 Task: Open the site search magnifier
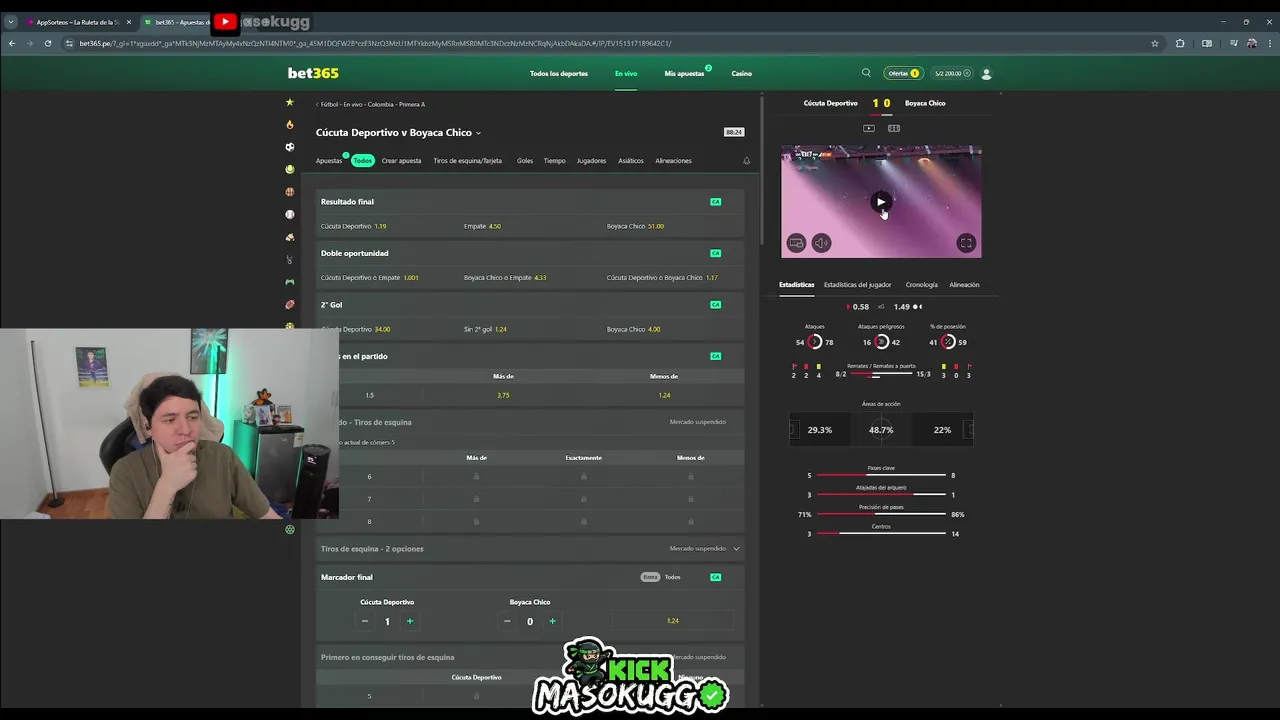click(x=866, y=73)
